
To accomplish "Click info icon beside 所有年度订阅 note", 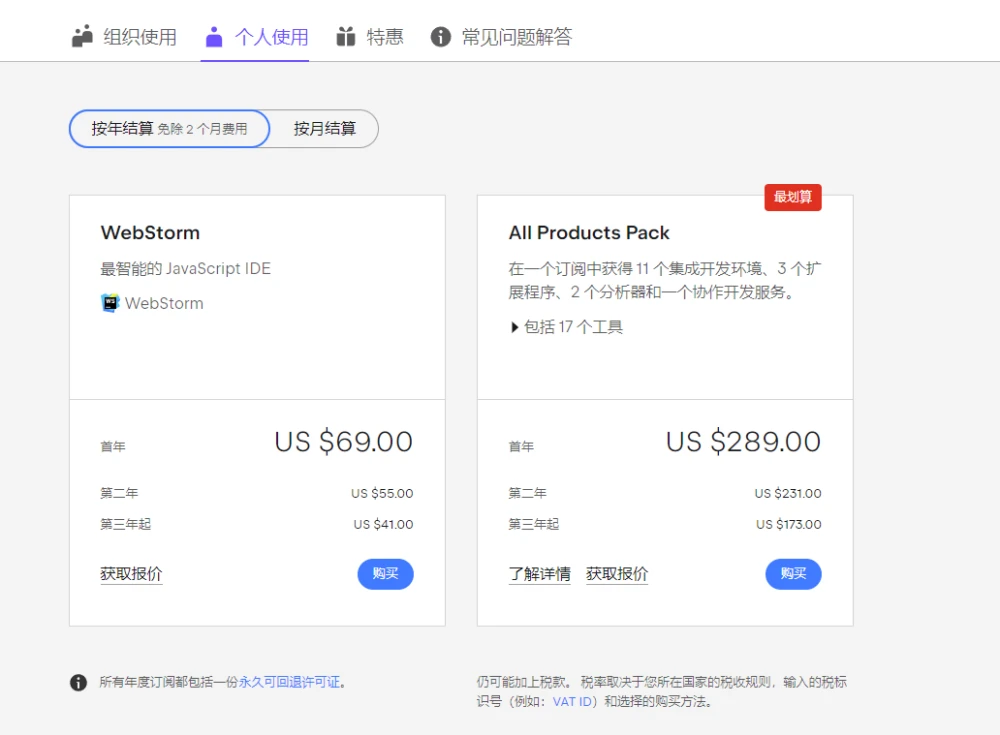I will (x=78, y=683).
